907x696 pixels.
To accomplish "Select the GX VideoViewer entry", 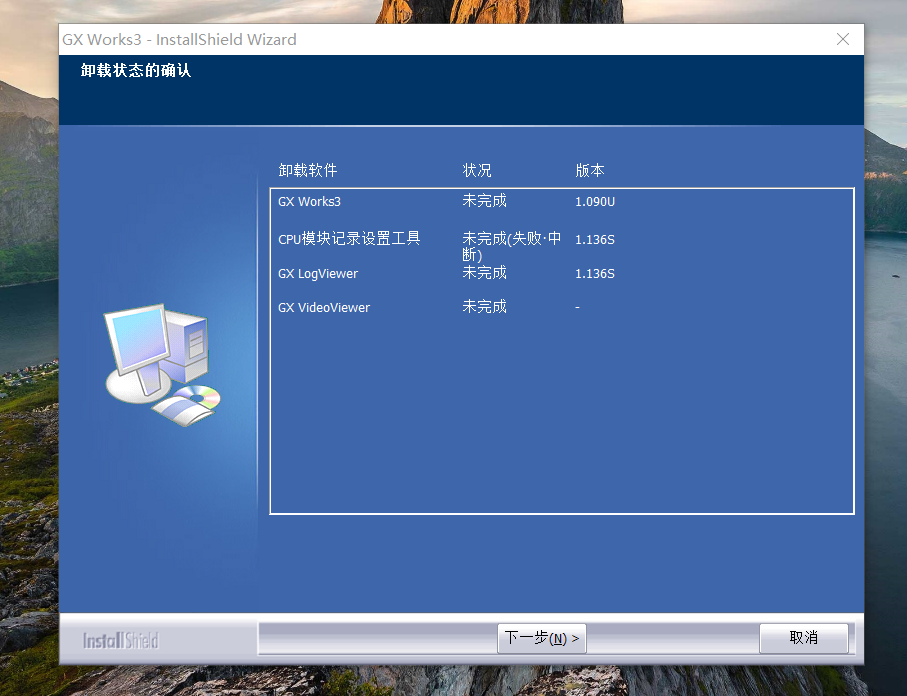I will (x=323, y=307).
